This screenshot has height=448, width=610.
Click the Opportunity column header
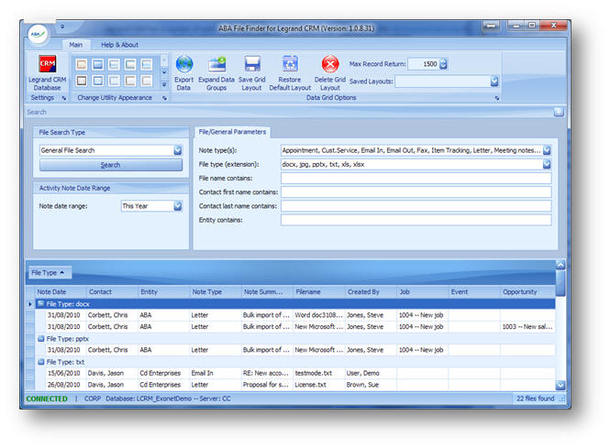(527, 292)
